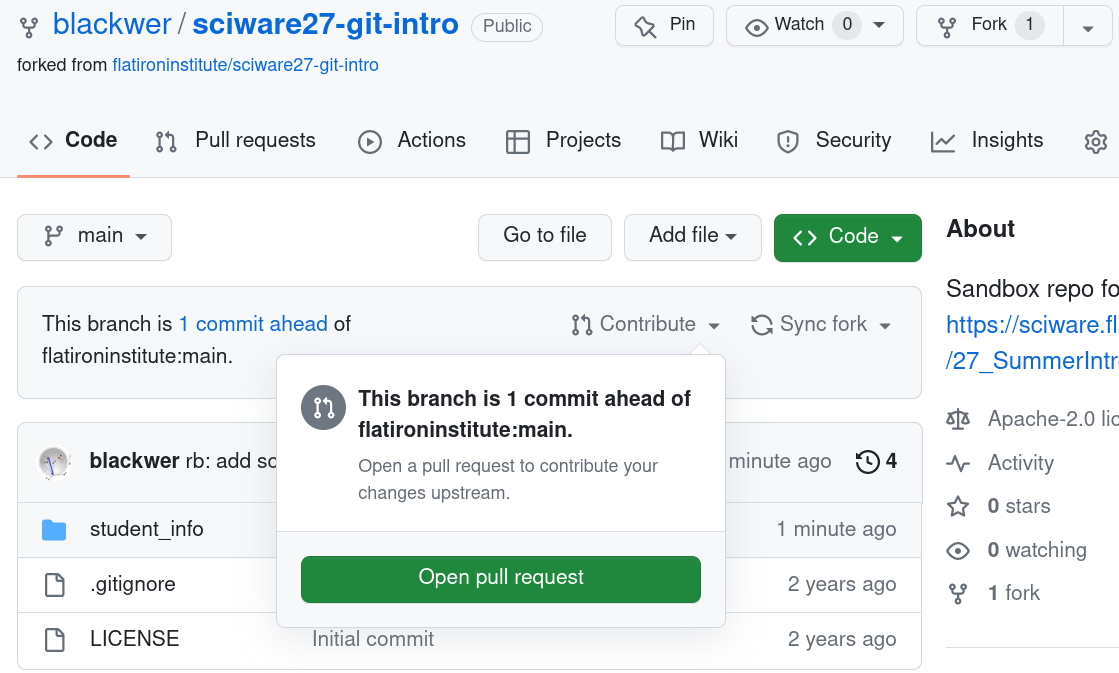Viewport: 1119px width, 673px height.
Task: Click the blackwer owner link
Action: point(112,24)
